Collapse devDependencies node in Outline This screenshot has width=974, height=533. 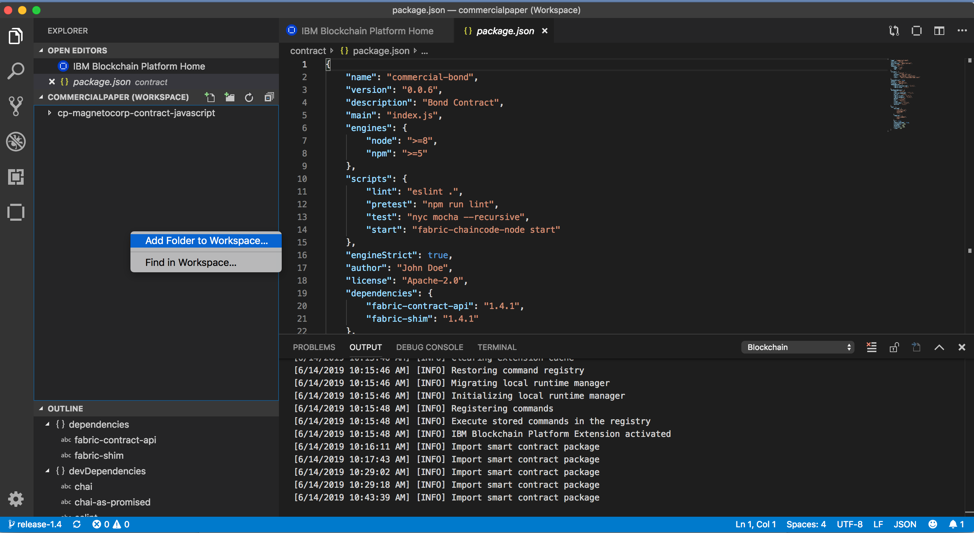click(x=48, y=471)
